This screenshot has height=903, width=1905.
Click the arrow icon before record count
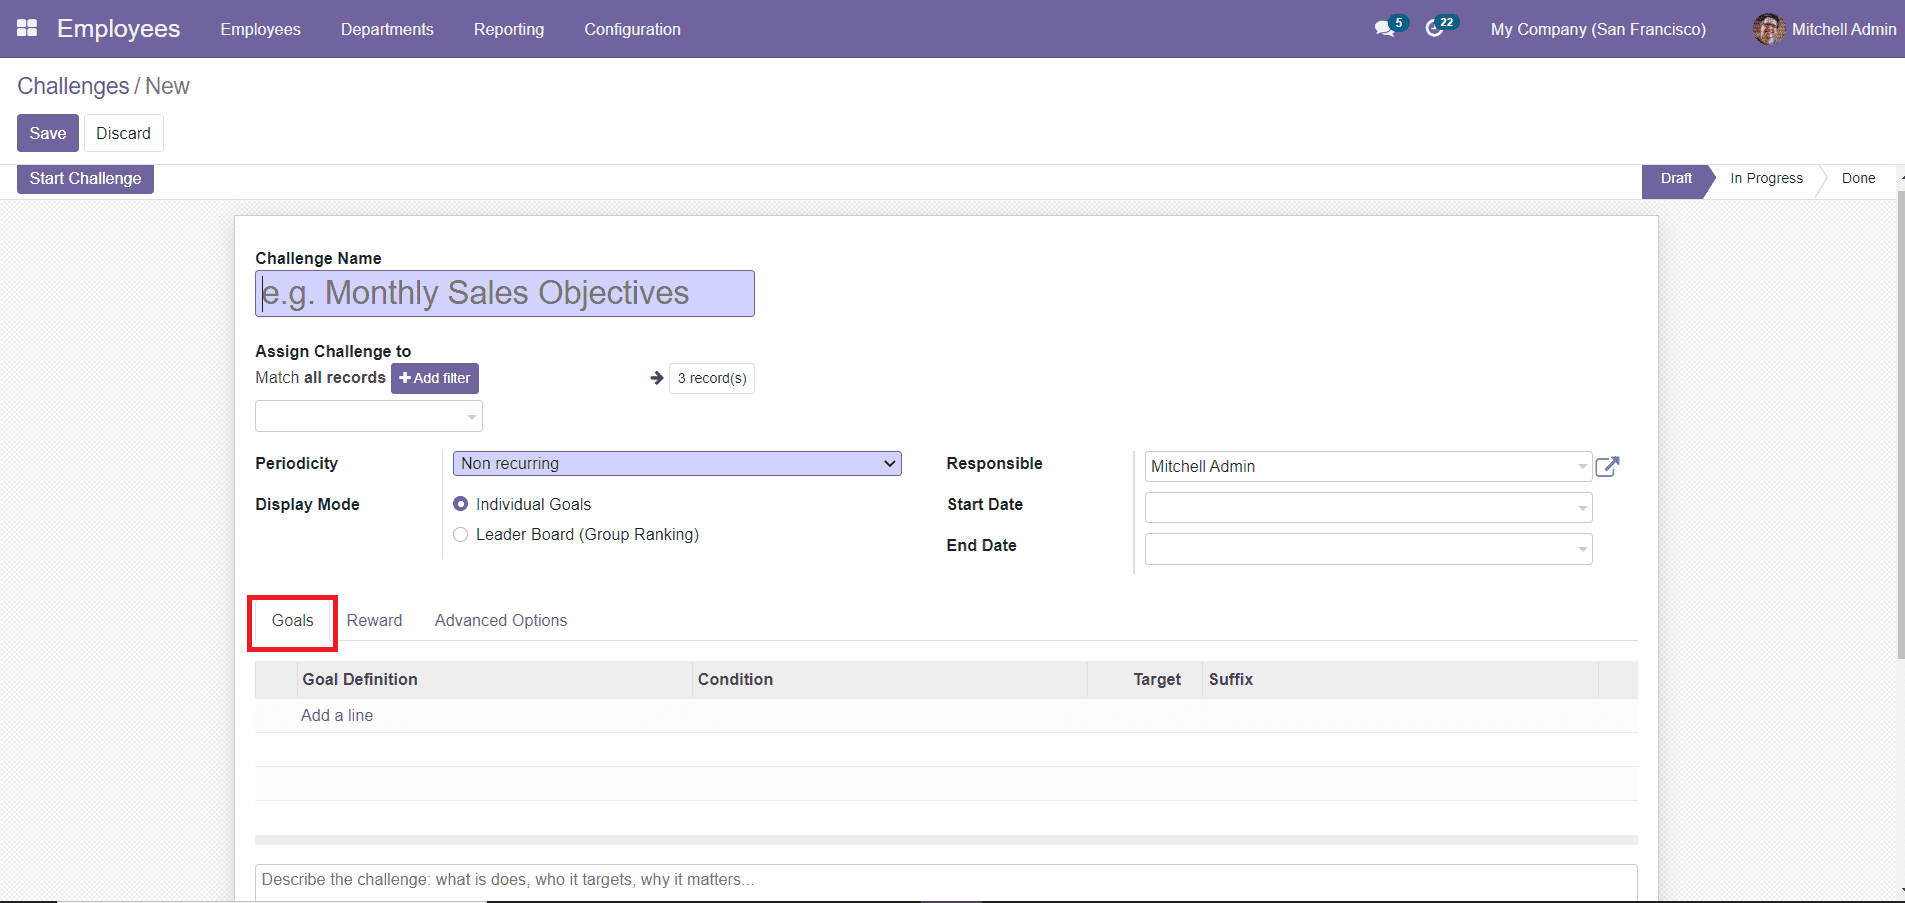pyautogui.click(x=656, y=378)
